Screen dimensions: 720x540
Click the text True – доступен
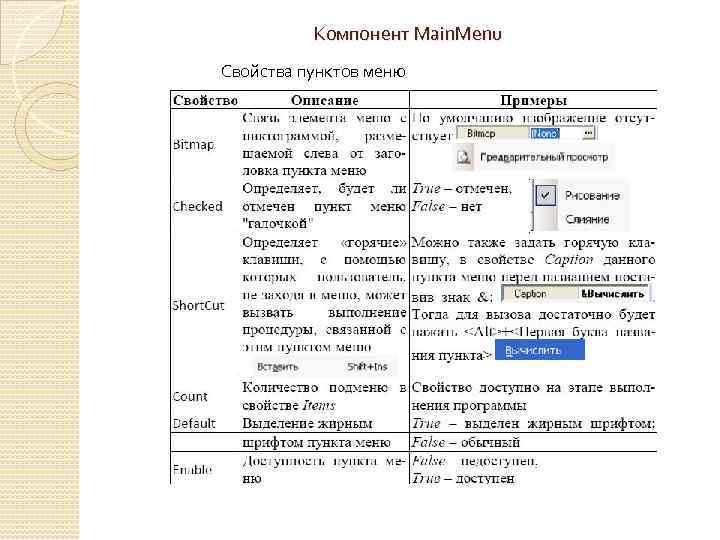tap(463, 478)
